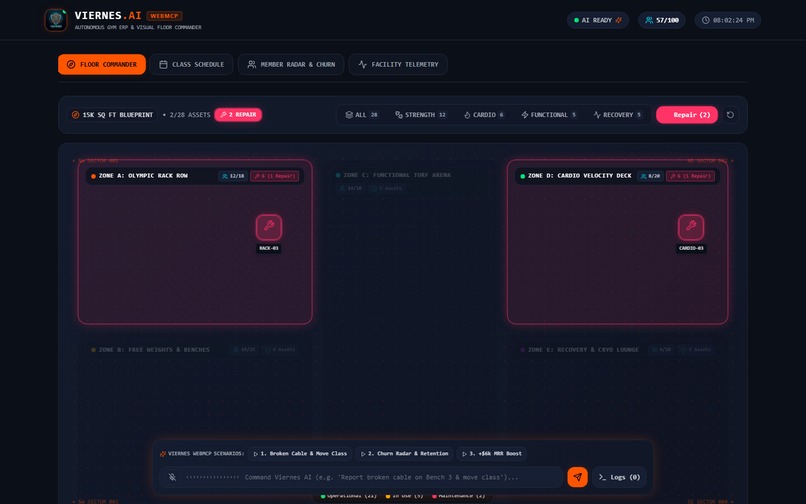
Task: Focus the Command Viernes AI input field
Action: click(x=381, y=477)
